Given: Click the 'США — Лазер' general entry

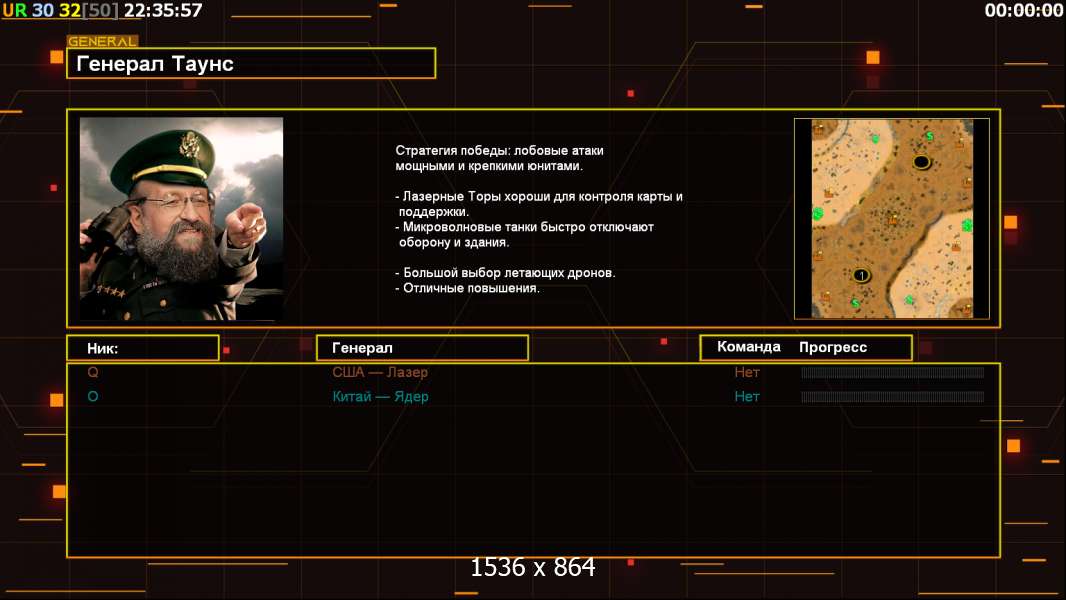Looking at the screenshot, I should click(380, 372).
